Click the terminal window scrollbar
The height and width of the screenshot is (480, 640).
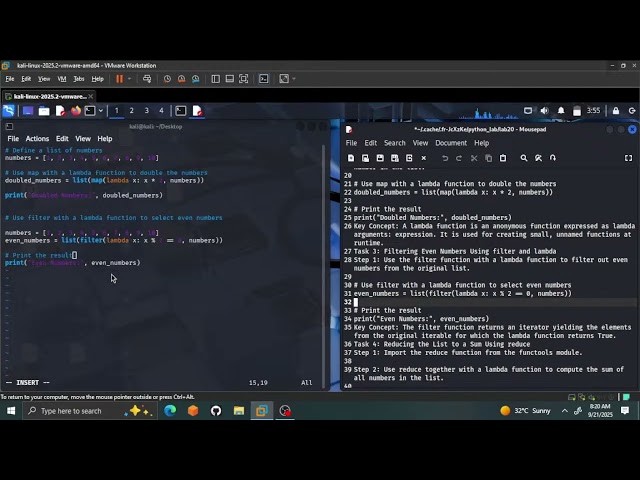(x=324, y=266)
